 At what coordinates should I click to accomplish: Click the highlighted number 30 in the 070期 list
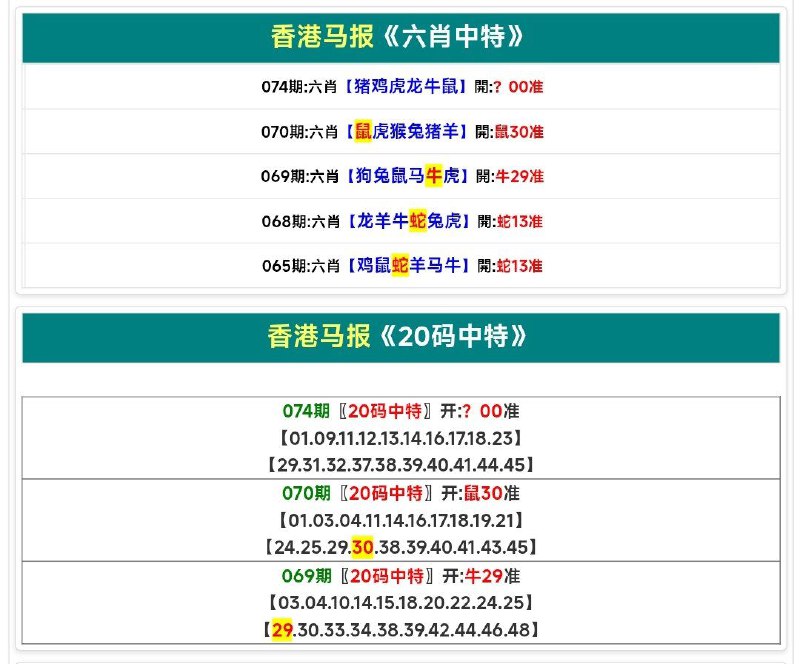[x=362, y=548]
